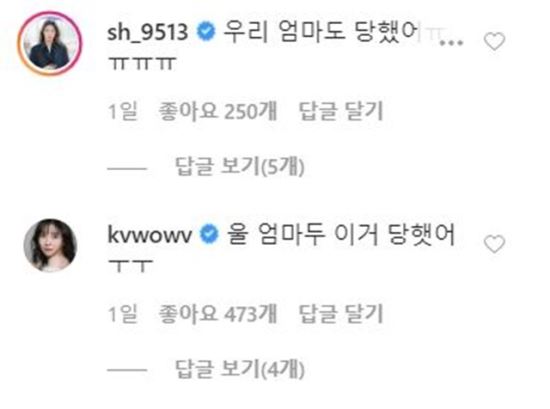The image size is (550, 409).
Task: Like the sh_9513 comment with heart icon
Action: coord(494,41)
